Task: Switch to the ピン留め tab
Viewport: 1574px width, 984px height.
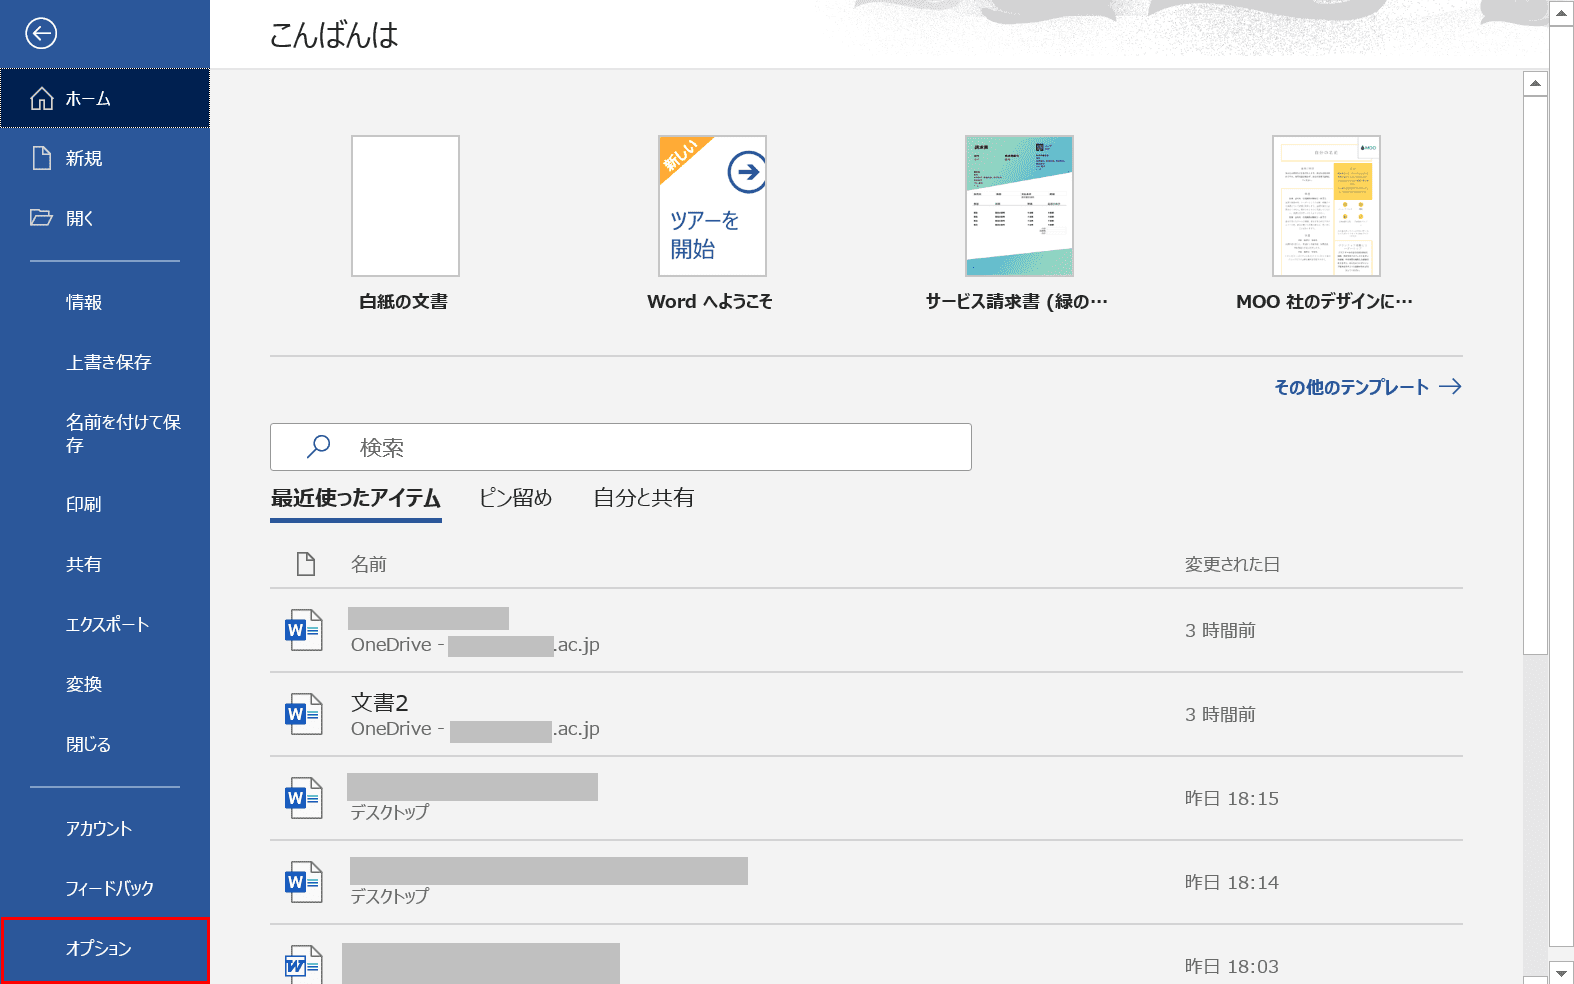Action: (515, 498)
